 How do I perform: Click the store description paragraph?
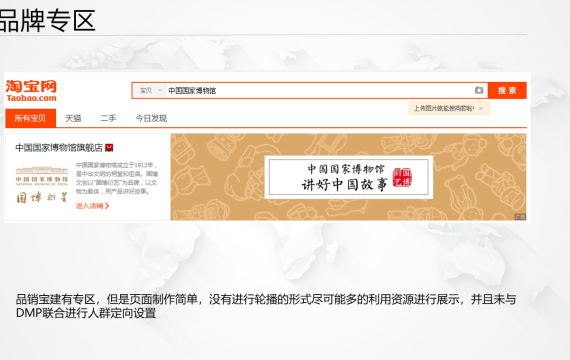117,178
